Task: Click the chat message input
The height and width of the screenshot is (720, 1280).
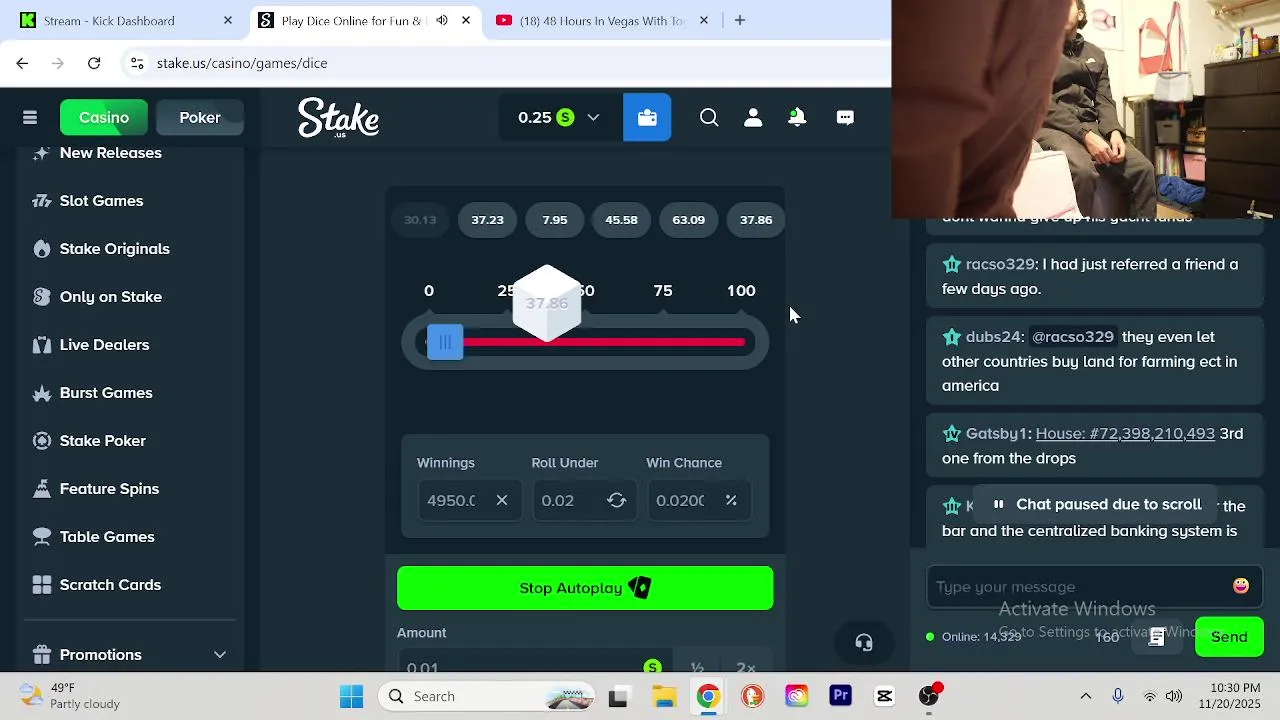Action: (1080, 587)
